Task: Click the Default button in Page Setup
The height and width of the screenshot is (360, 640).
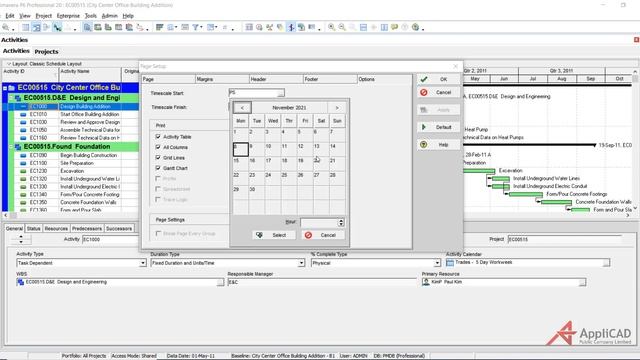Action: click(x=438, y=127)
